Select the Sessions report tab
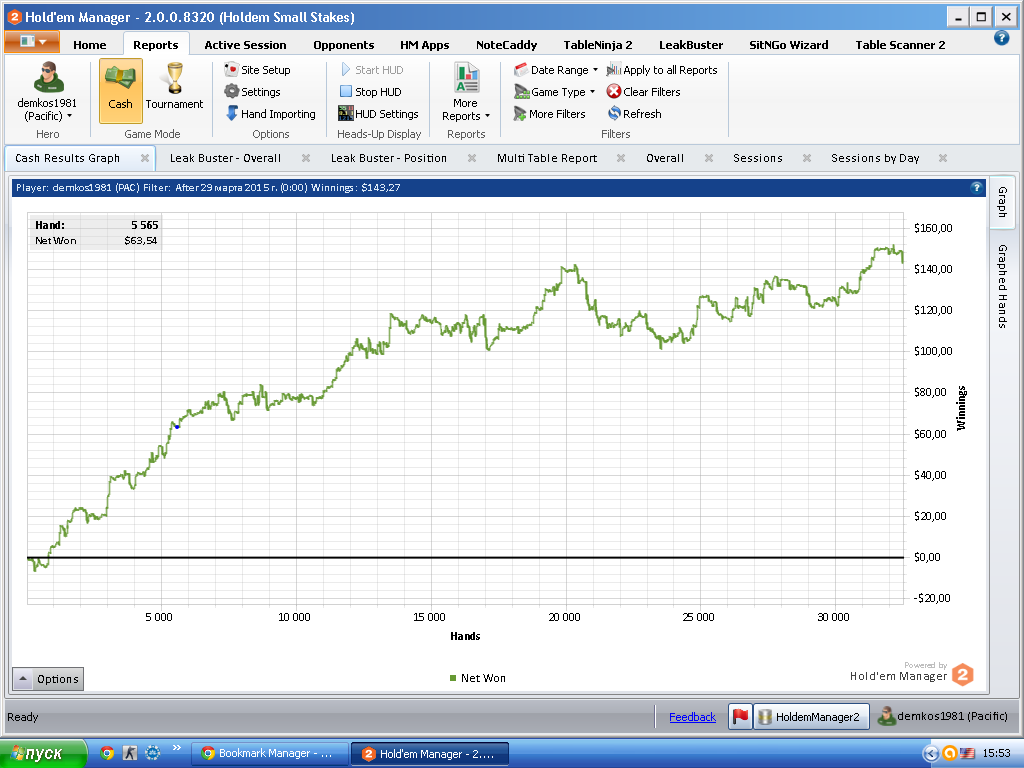Viewport: 1024px width, 768px height. (758, 158)
